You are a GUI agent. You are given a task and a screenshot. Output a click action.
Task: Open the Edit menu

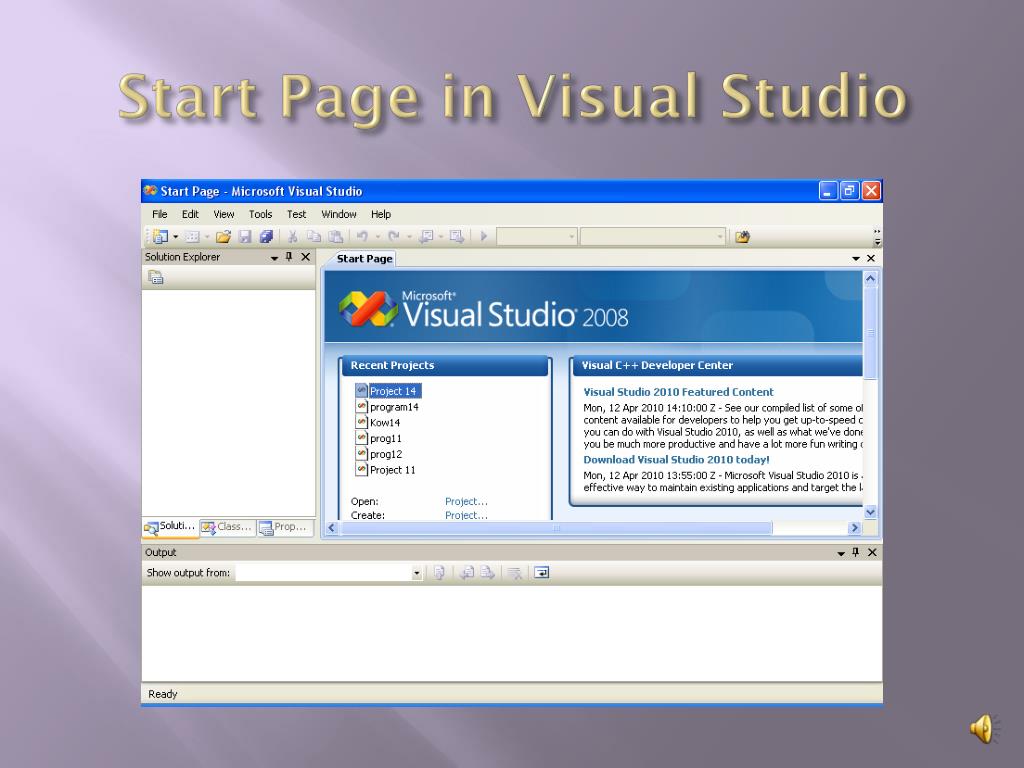tap(190, 214)
